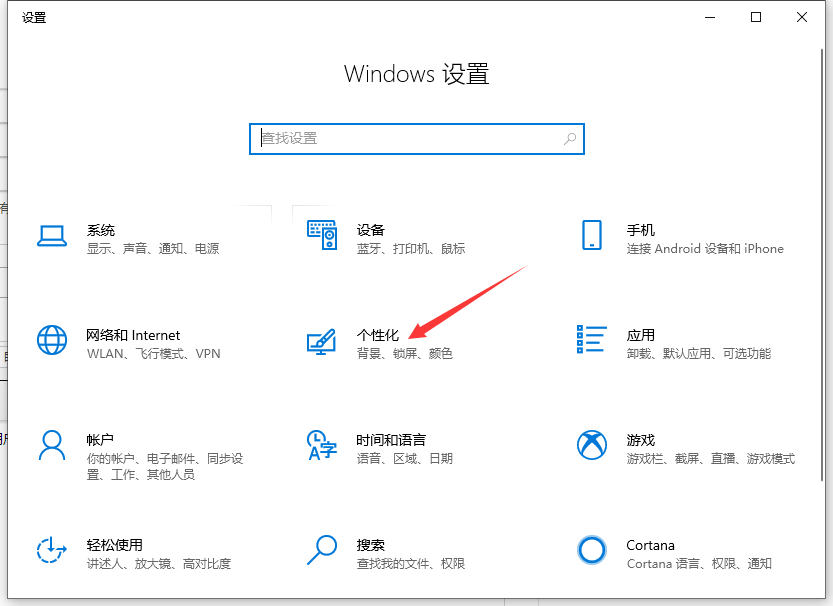Open the Cortana circle icon
This screenshot has height=606, width=833.
coord(591,550)
